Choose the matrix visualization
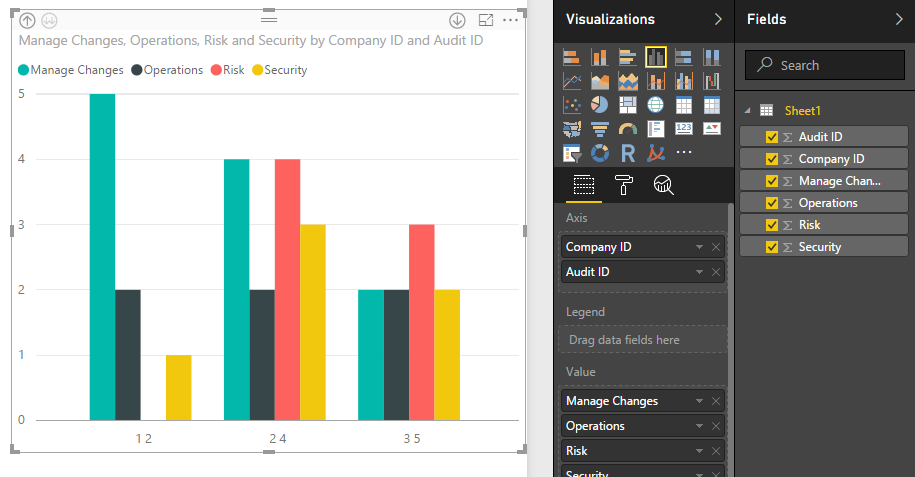 711,105
